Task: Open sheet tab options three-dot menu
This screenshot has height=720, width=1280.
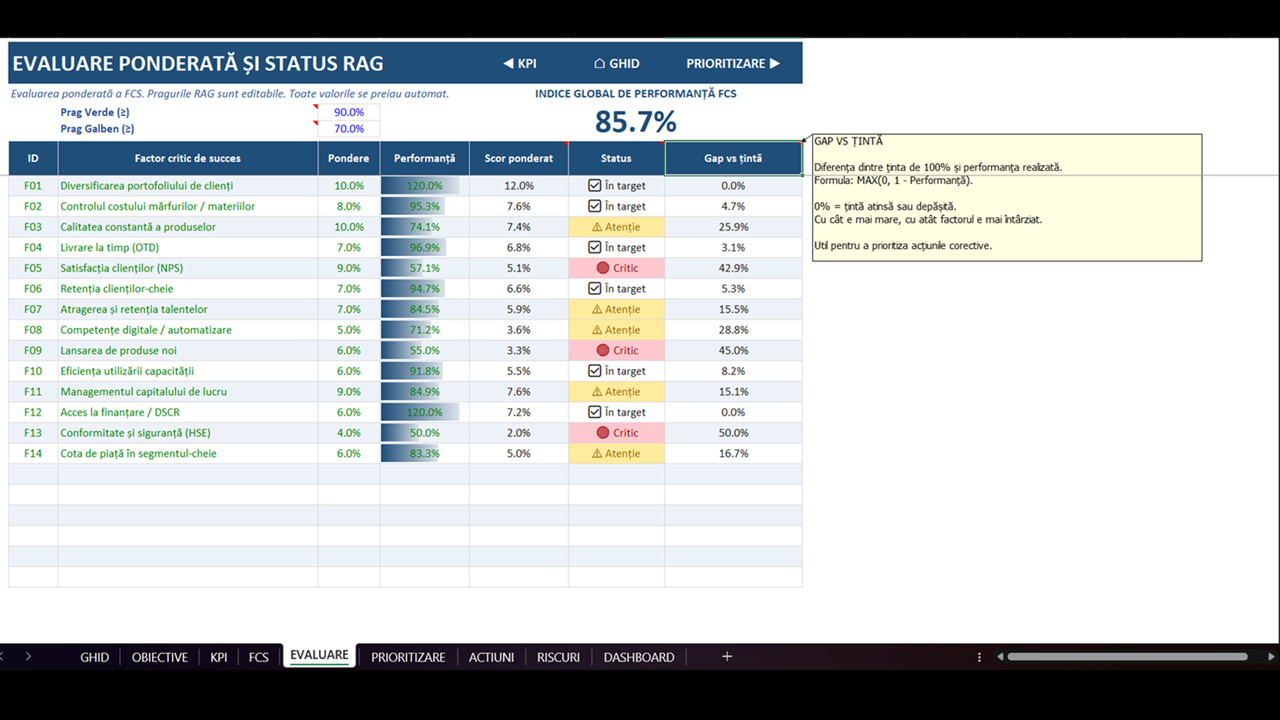Action: point(979,657)
